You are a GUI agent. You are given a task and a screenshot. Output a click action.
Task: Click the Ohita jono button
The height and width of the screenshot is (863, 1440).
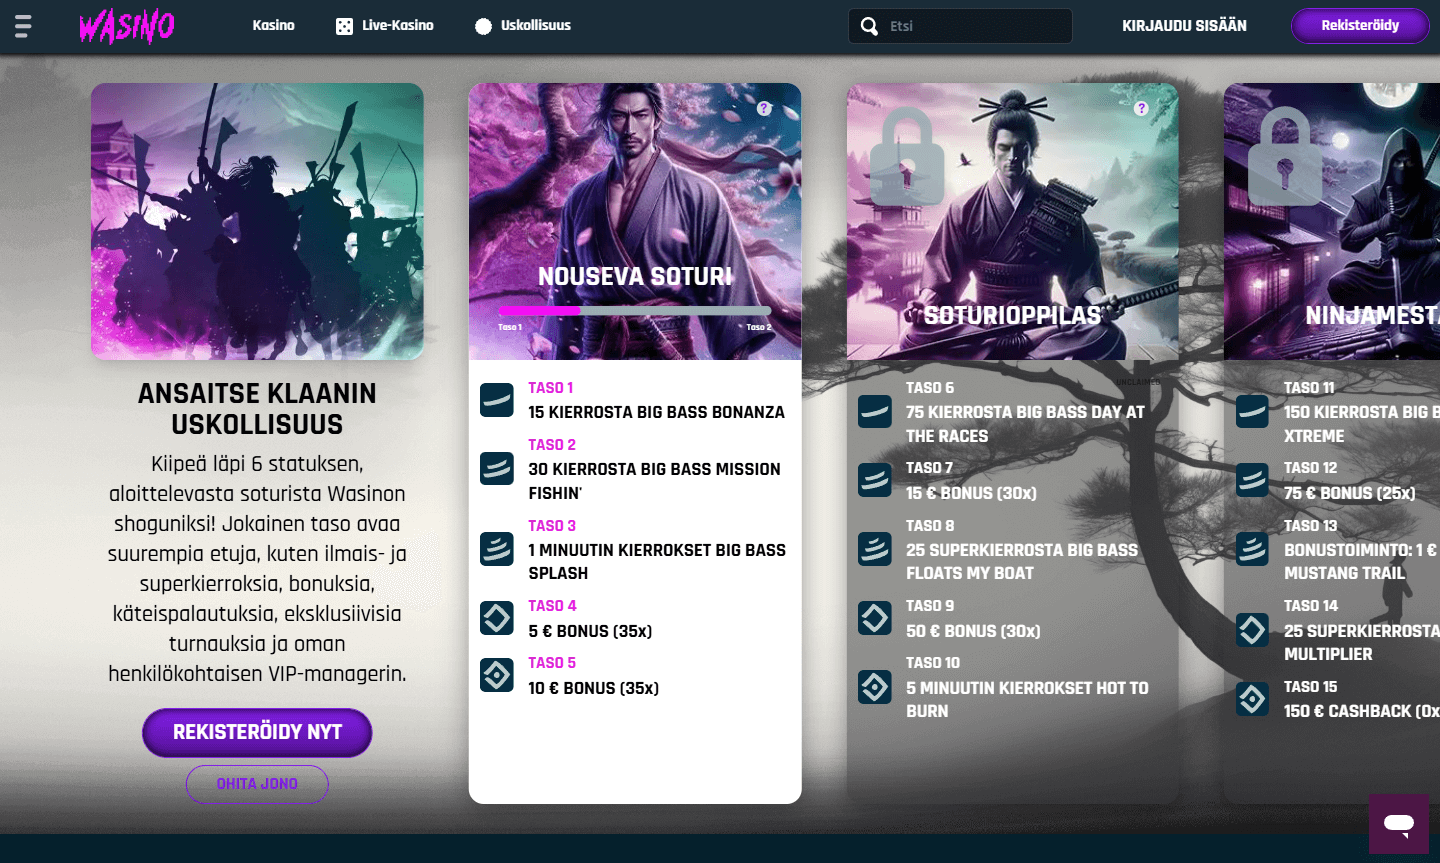click(257, 784)
